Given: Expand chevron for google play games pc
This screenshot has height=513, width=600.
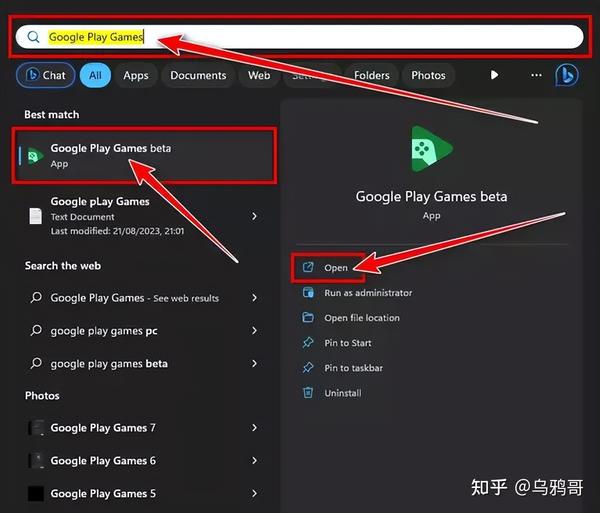Looking at the screenshot, I should pos(254,331).
